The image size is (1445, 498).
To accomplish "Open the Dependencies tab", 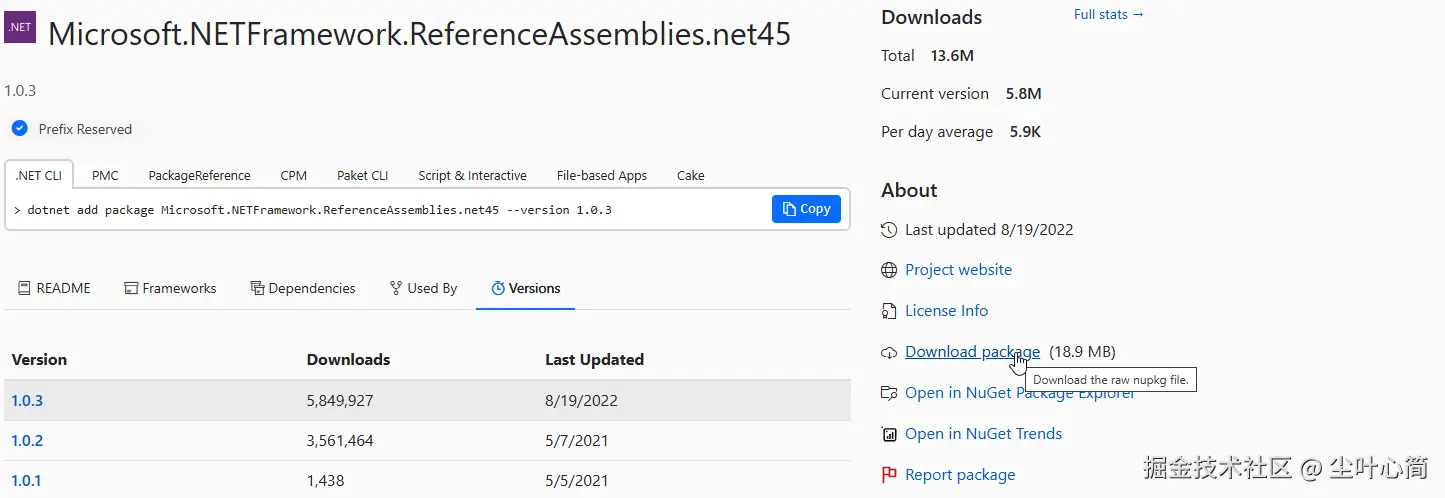I will 302,288.
